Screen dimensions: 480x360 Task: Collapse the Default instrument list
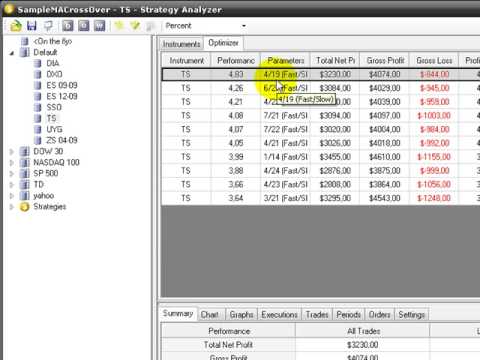point(12,53)
